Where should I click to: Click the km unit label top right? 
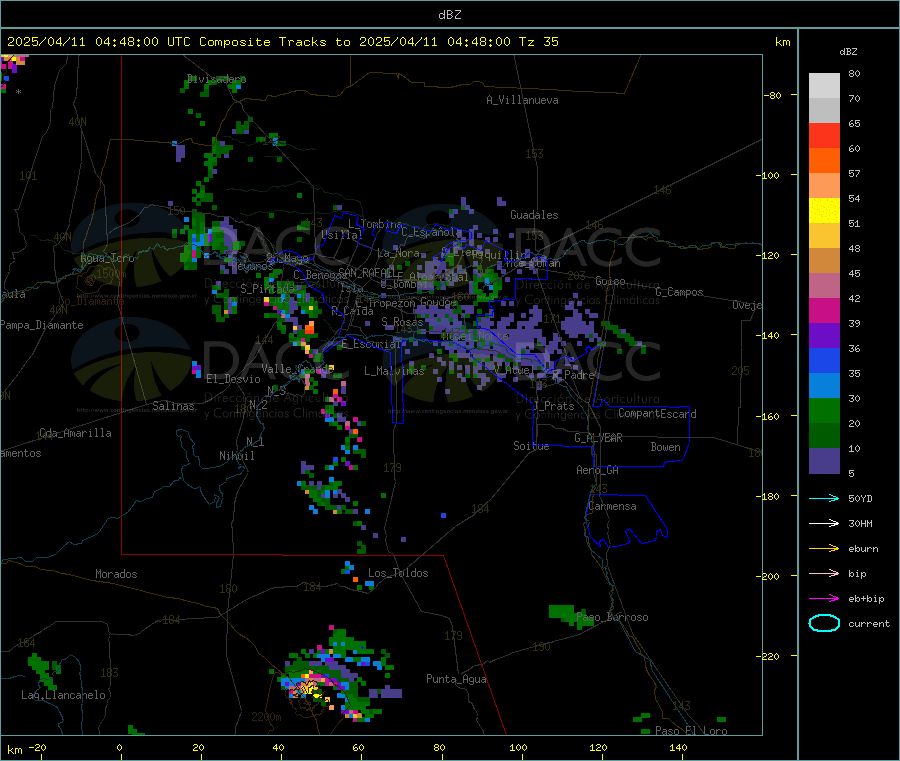pyautogui.click(x=782, y=42)
